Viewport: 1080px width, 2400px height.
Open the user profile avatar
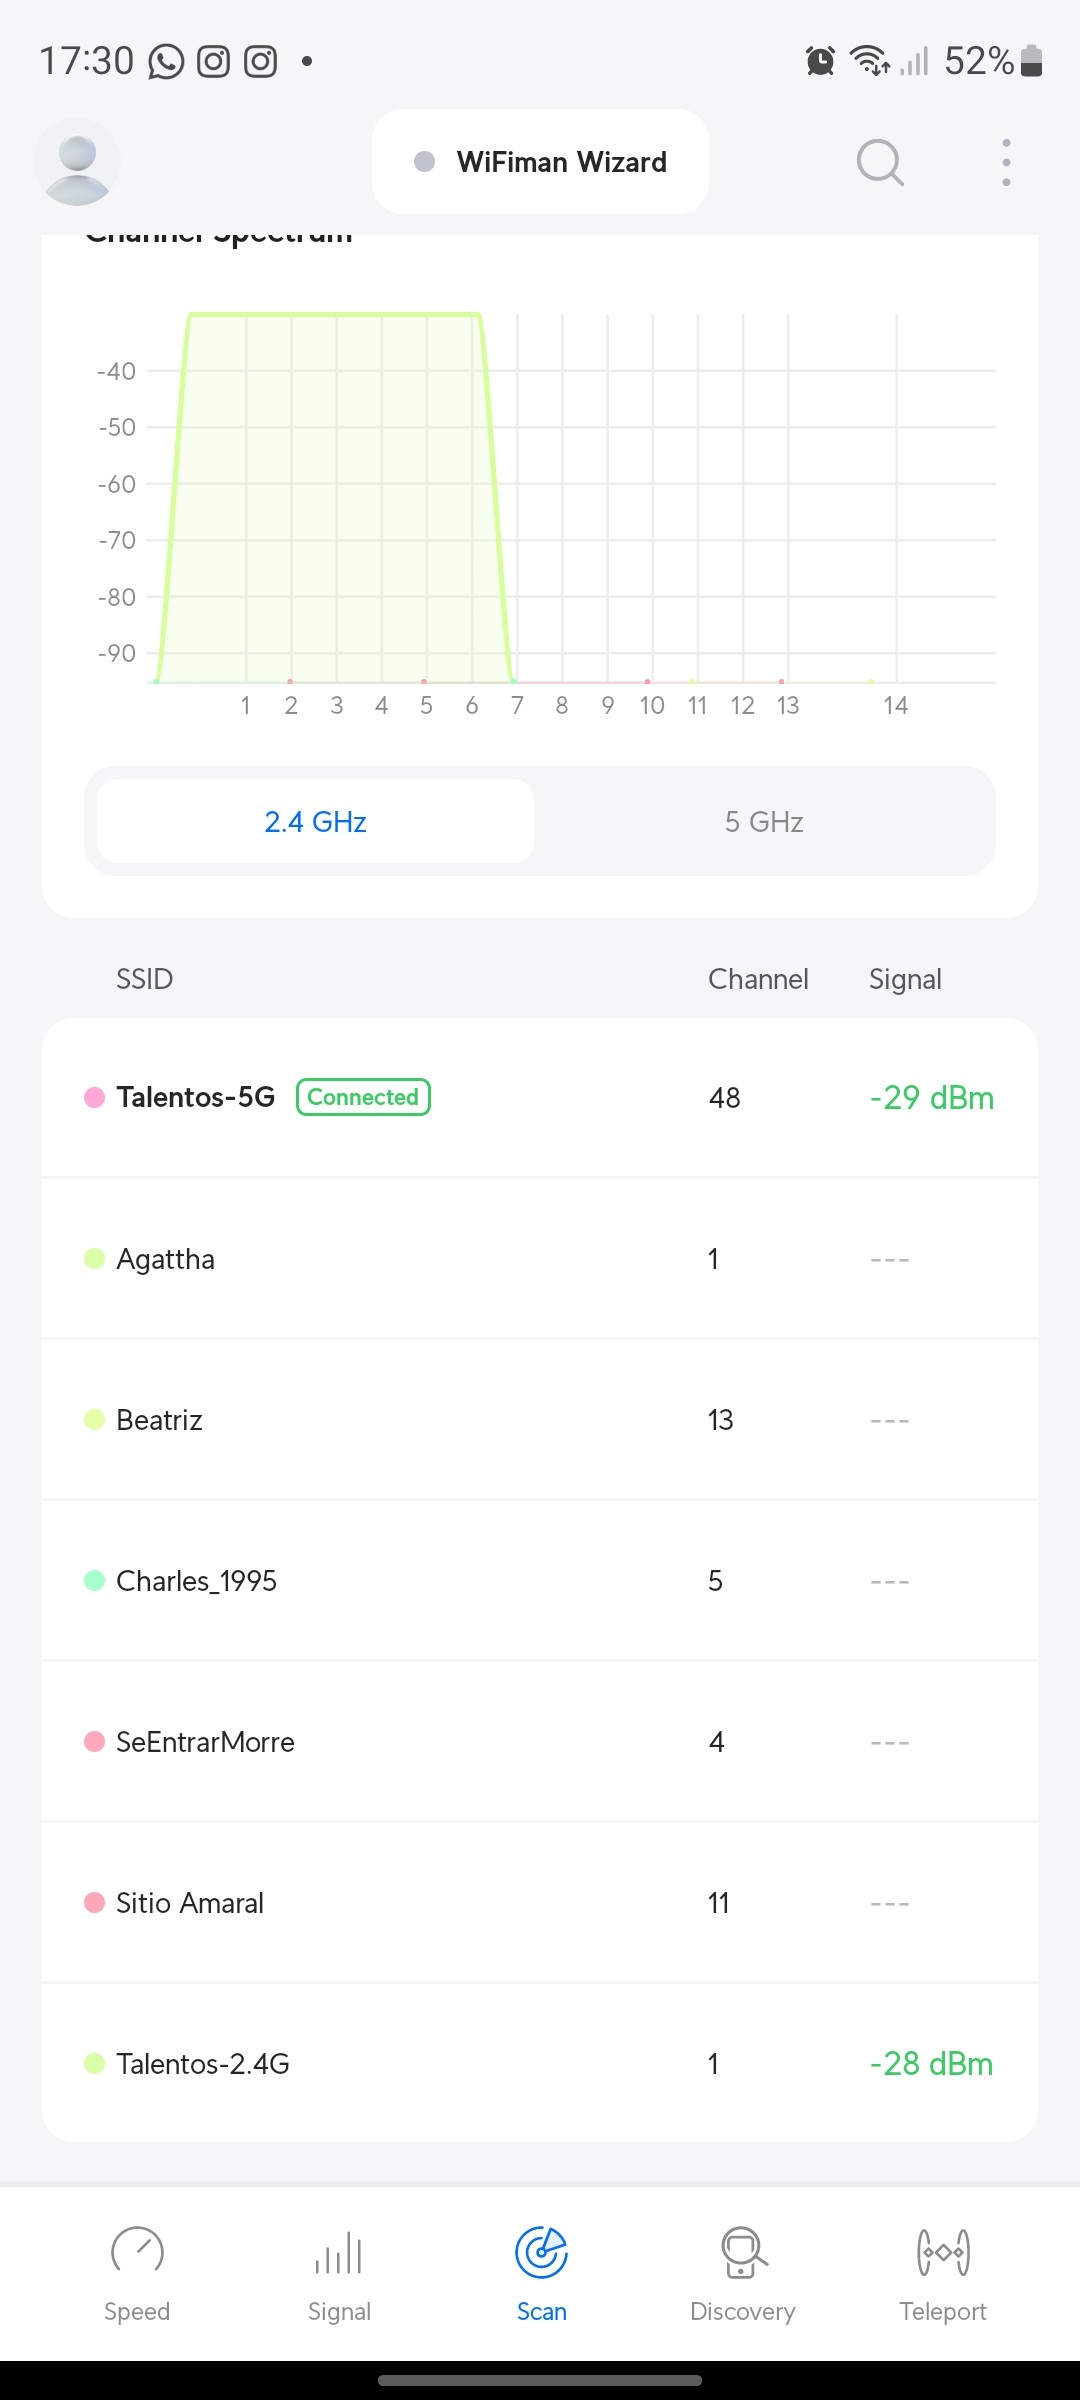tap(77, 162)
